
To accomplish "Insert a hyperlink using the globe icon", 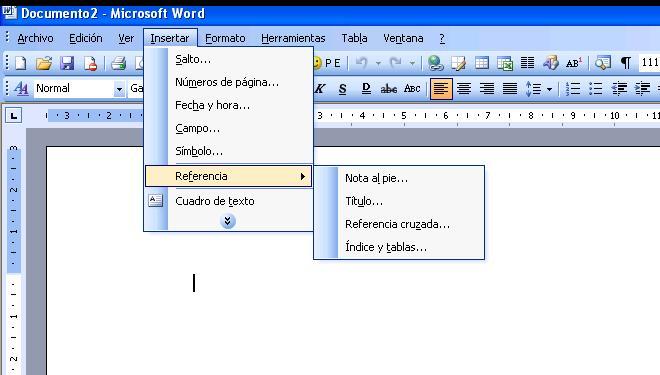I will (x=435, y=63).
